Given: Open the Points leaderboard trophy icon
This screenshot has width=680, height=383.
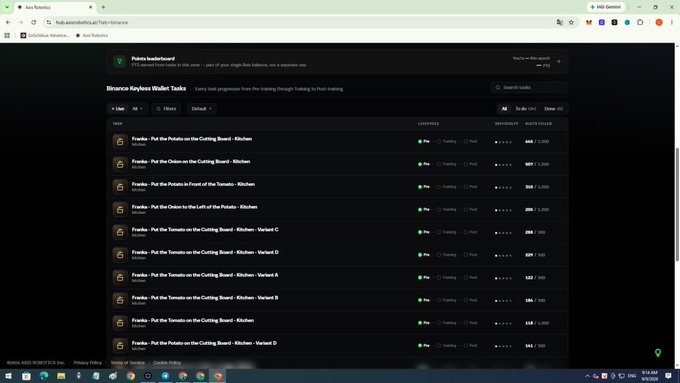Looking at the screenshot, I should 120,62.
